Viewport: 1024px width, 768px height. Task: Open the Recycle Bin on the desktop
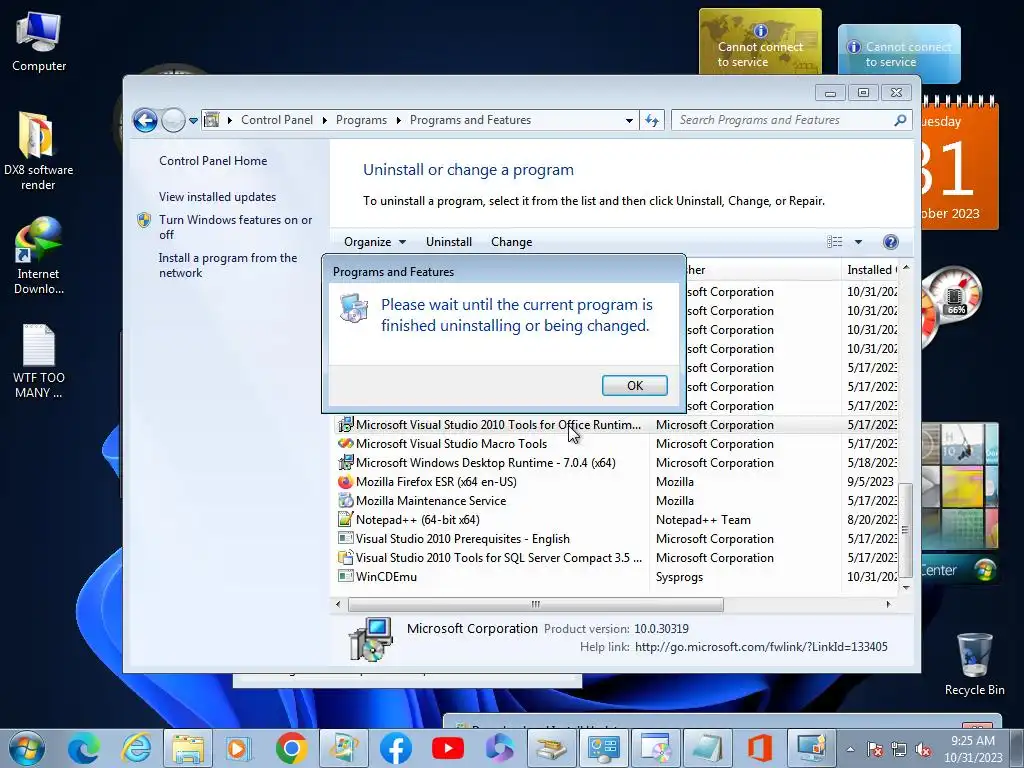(974, 664)
